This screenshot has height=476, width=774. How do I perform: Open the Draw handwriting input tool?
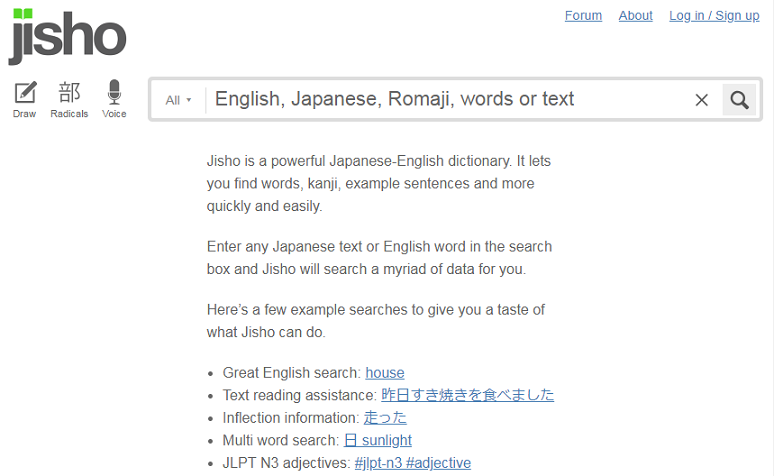pos(25,99)
